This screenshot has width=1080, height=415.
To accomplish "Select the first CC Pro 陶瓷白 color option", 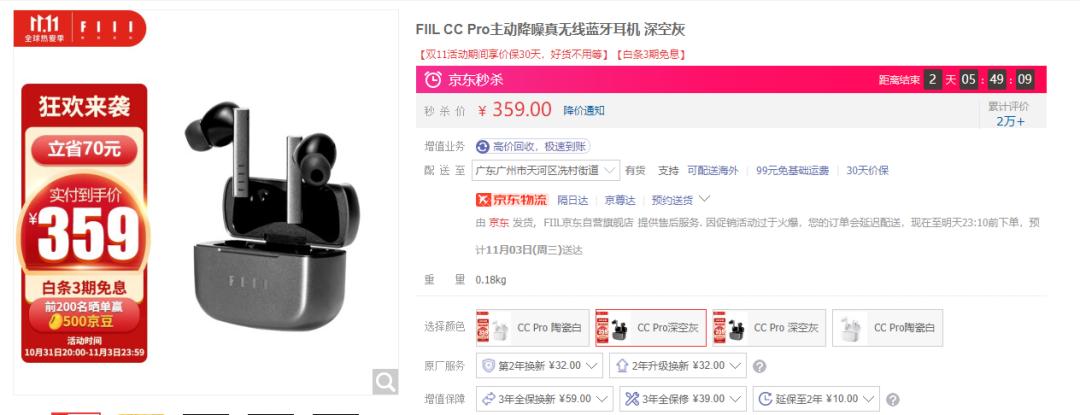I will [532, 328].
